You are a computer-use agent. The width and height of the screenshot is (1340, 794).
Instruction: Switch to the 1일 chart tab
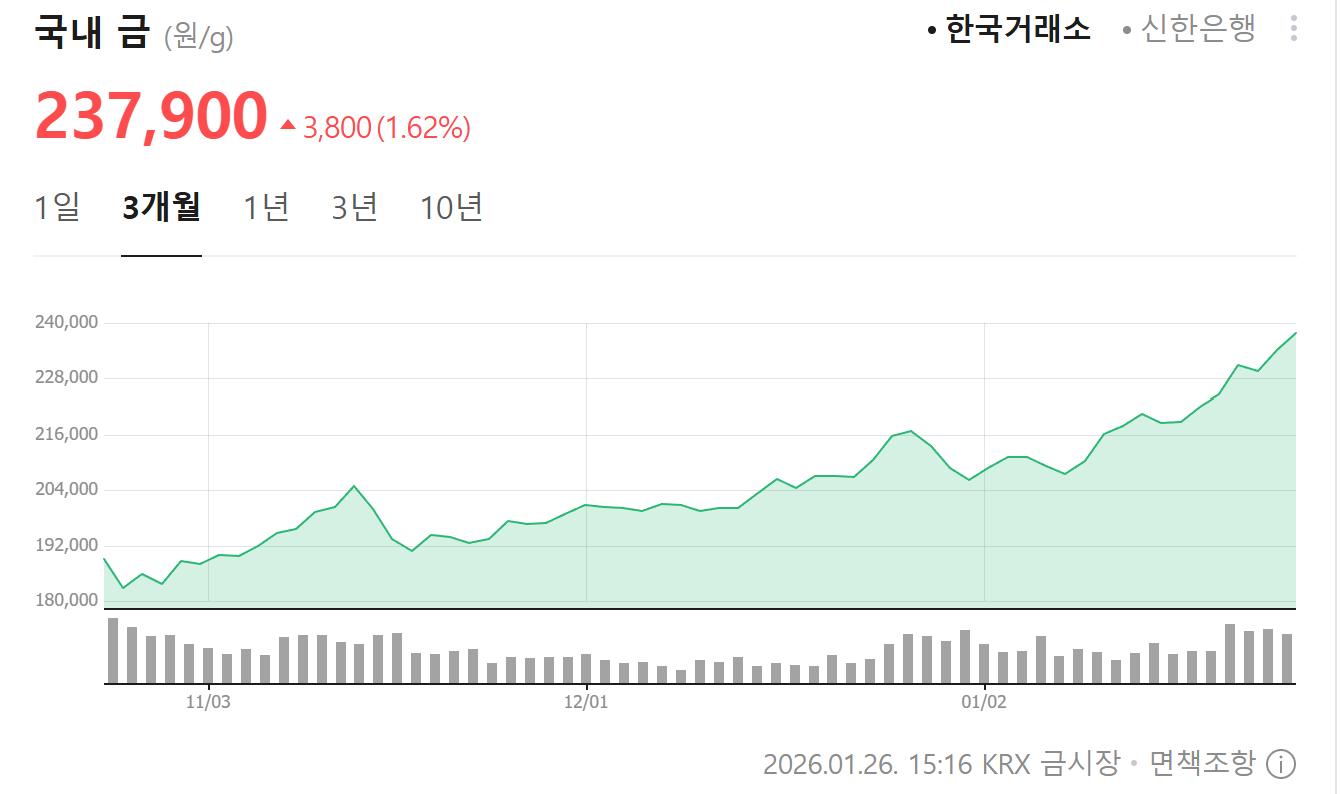pyautogui.click(x=57, y=207)
